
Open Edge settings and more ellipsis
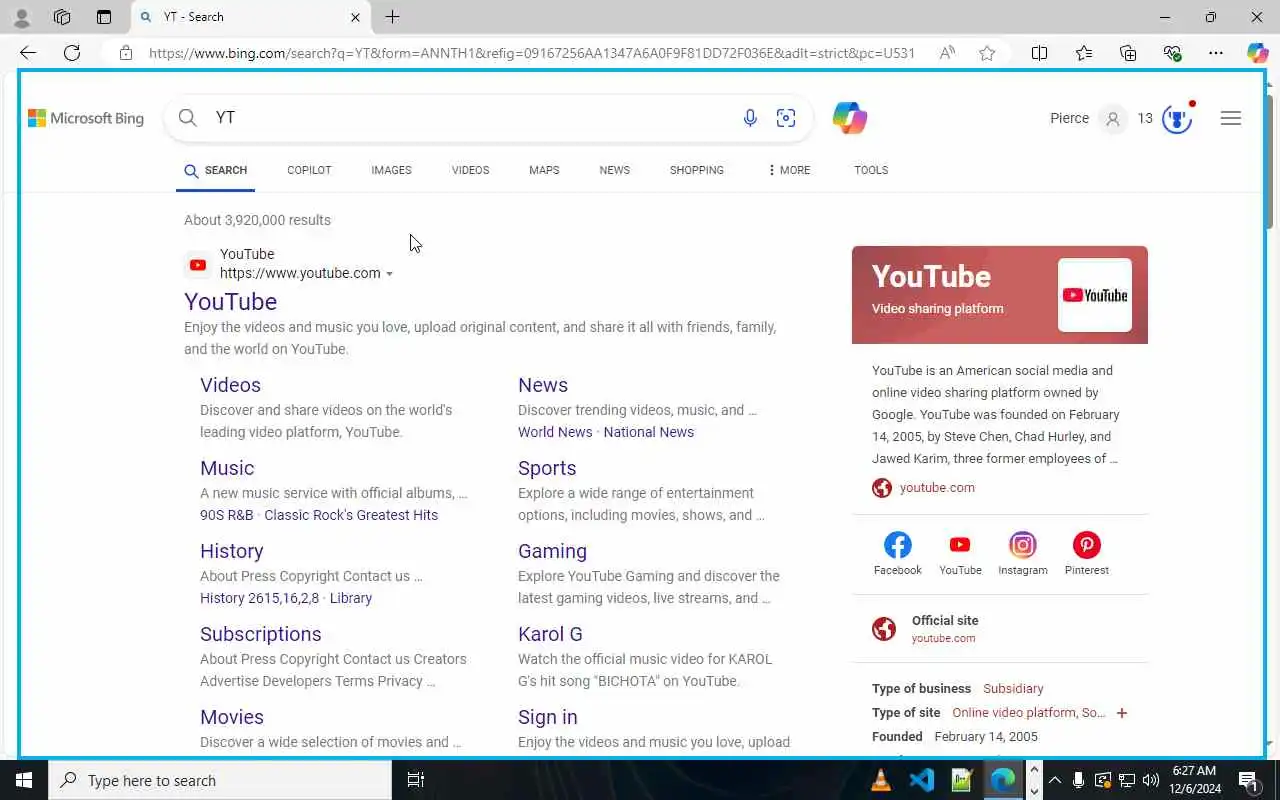click(x=1216, y=53)
